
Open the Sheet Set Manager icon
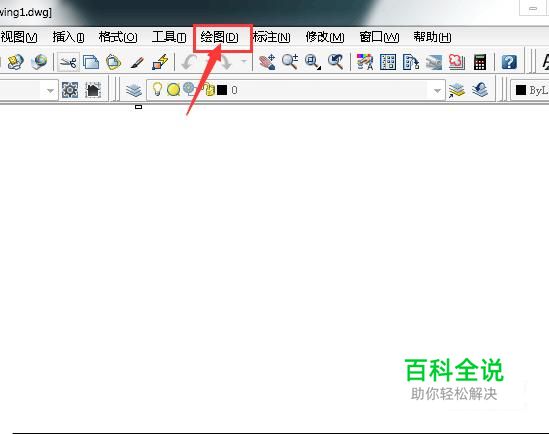tap(434, 63)
